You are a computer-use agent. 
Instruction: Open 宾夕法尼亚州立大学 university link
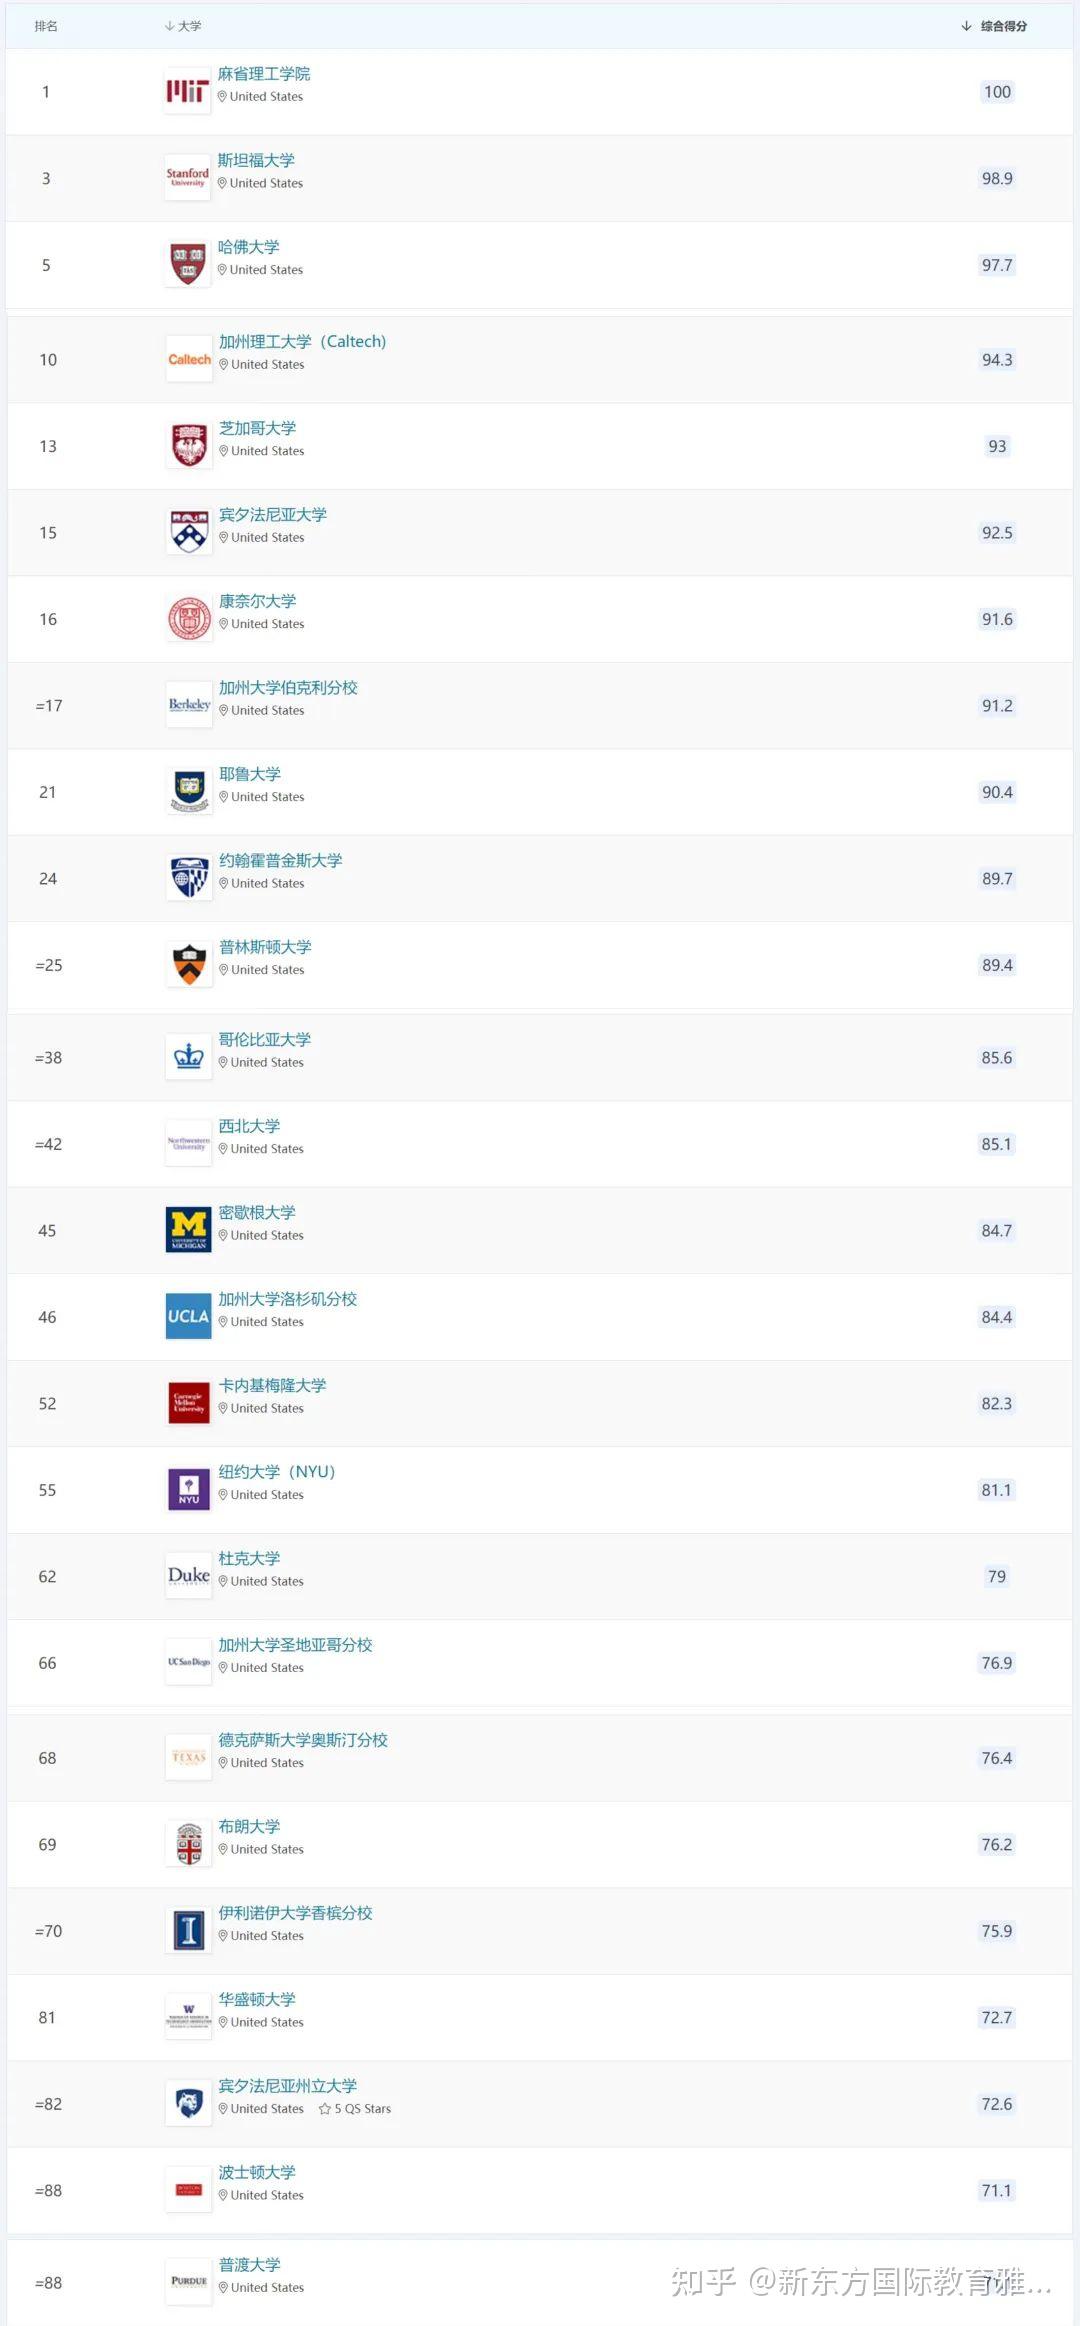click(288, 2086)
